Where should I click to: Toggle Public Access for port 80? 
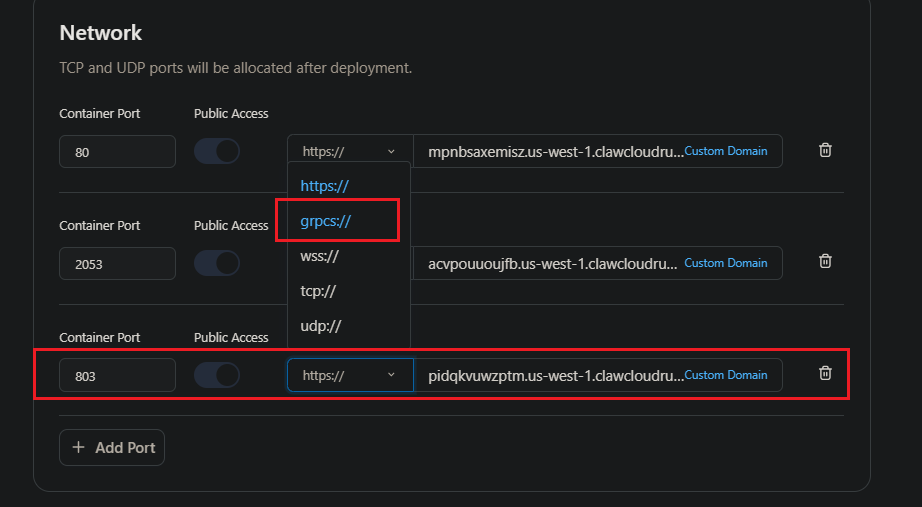(x=217, y=151)
